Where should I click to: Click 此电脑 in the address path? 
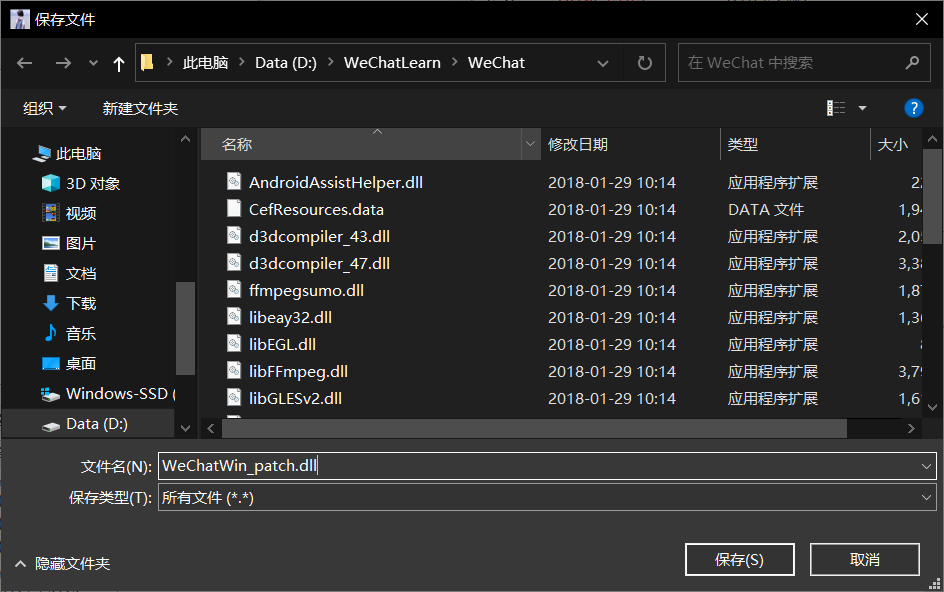coord(205,63)
